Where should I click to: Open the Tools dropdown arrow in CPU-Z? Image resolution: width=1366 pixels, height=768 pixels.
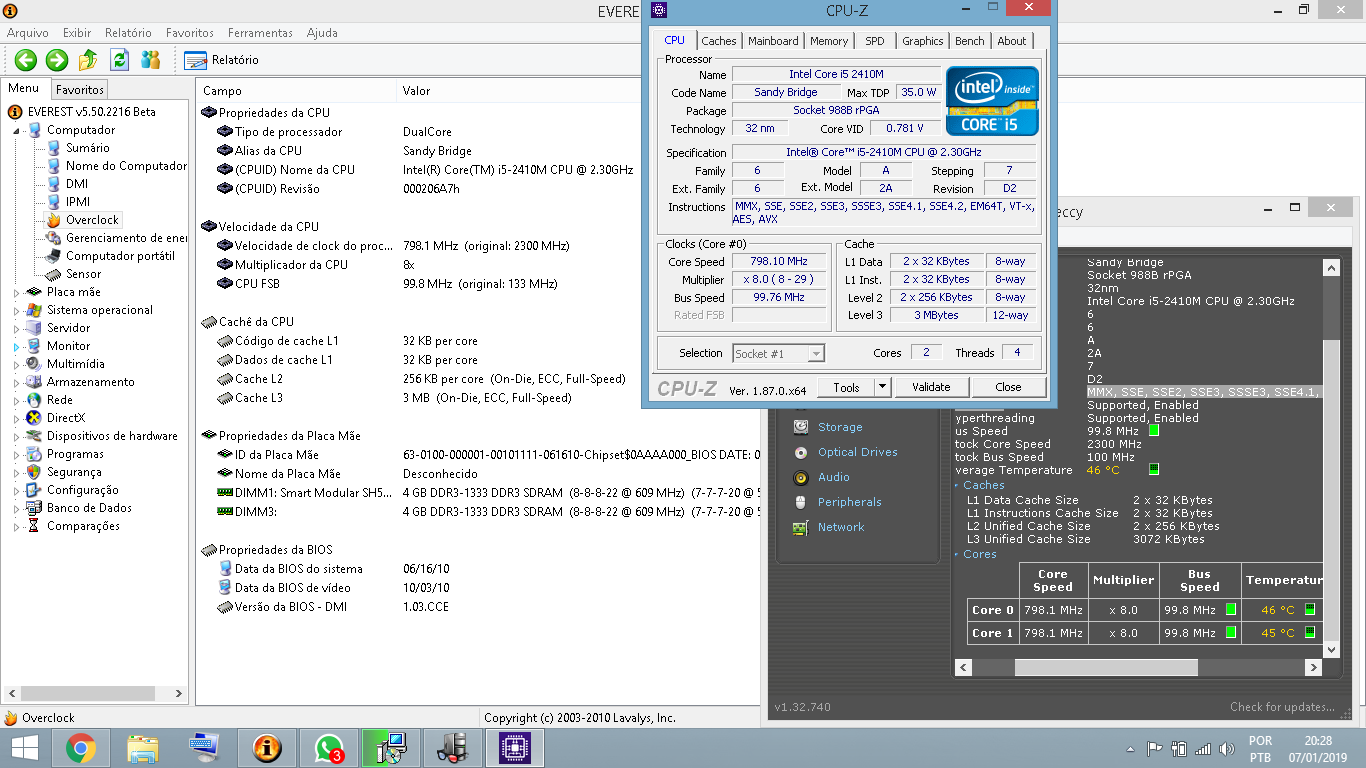coord(883,387)
